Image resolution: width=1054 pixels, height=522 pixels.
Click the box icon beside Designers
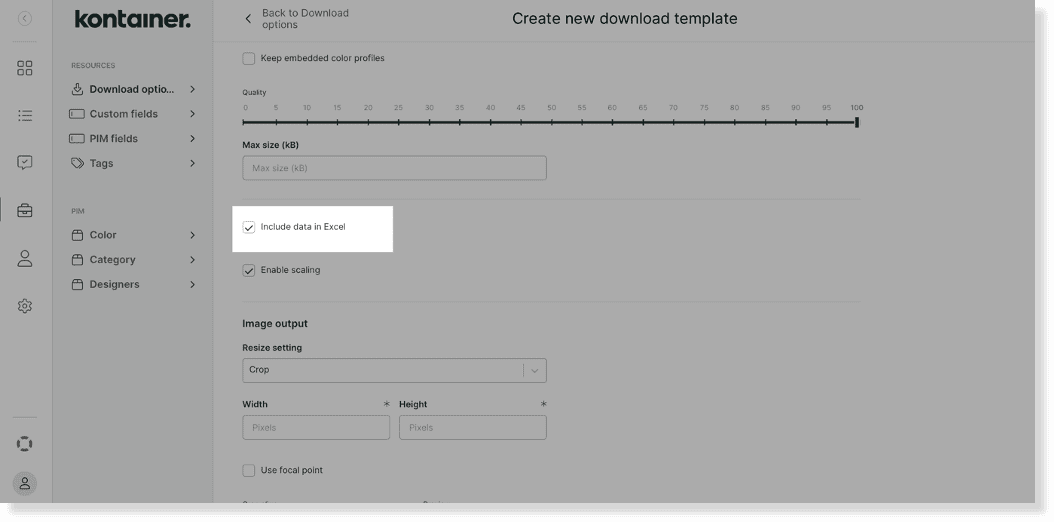tap(77, 284)
